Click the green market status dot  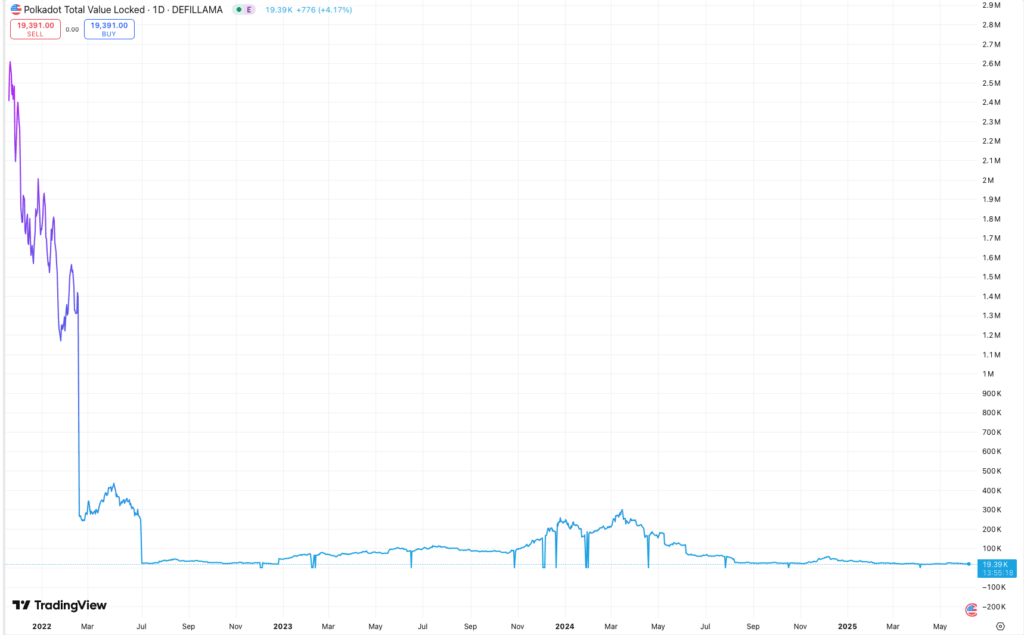239,10
